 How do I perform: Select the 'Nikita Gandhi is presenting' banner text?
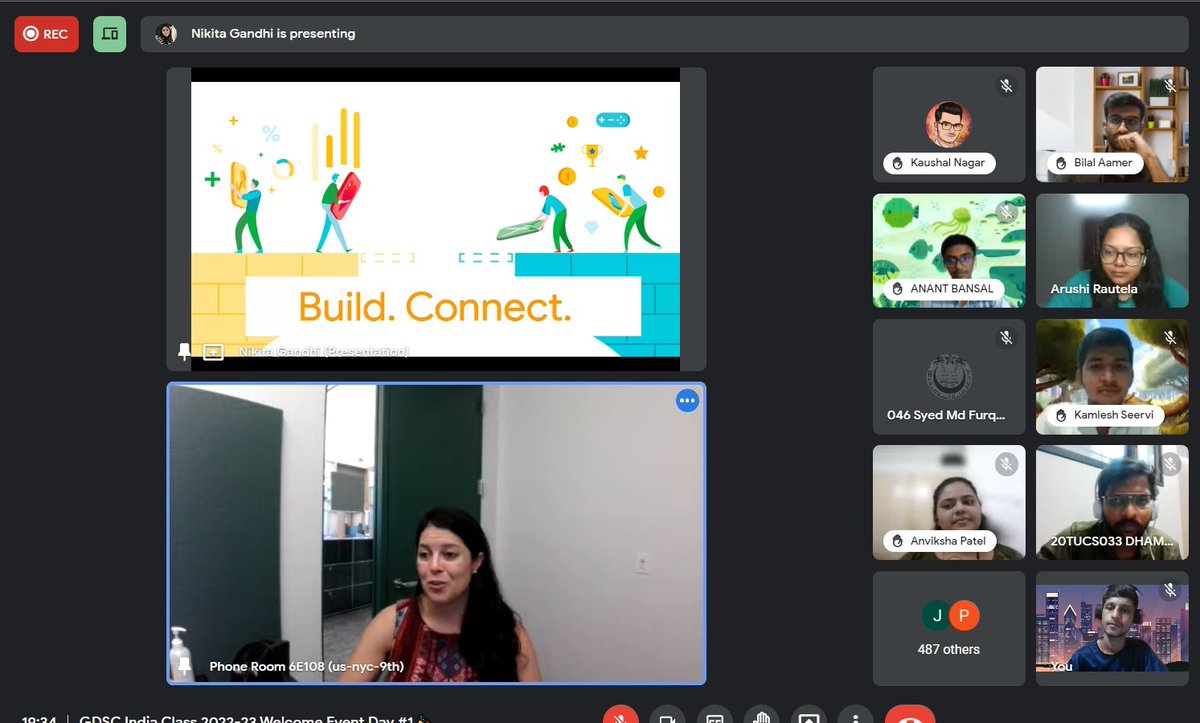click(273, 34)
